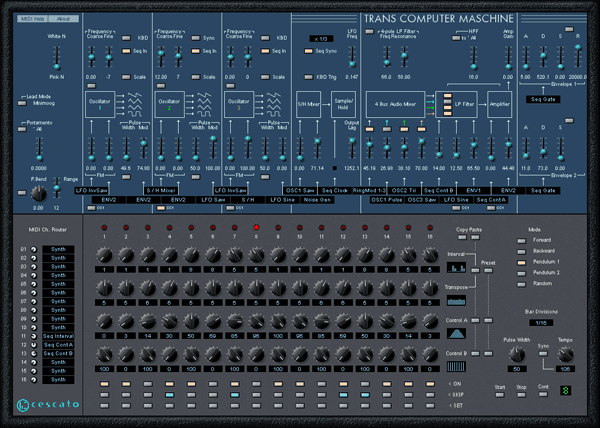
Task: Open the MIDI Help tab
Action: 33,19
